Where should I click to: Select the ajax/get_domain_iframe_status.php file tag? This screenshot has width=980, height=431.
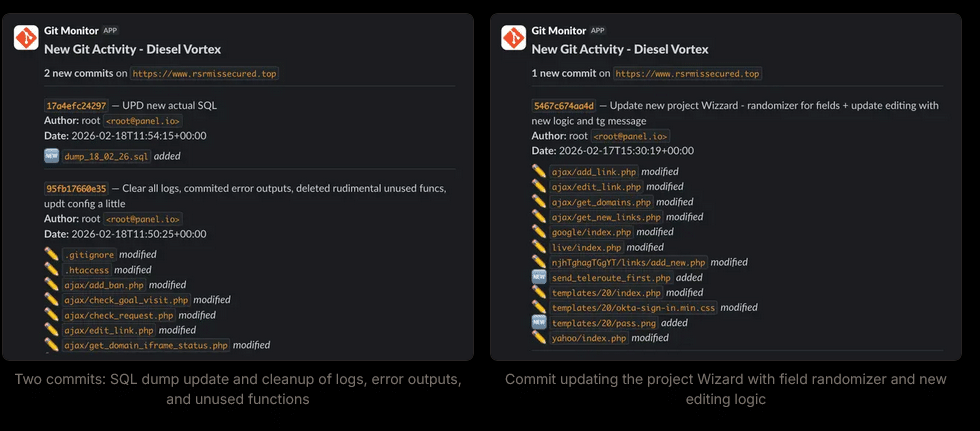point(146,345)
